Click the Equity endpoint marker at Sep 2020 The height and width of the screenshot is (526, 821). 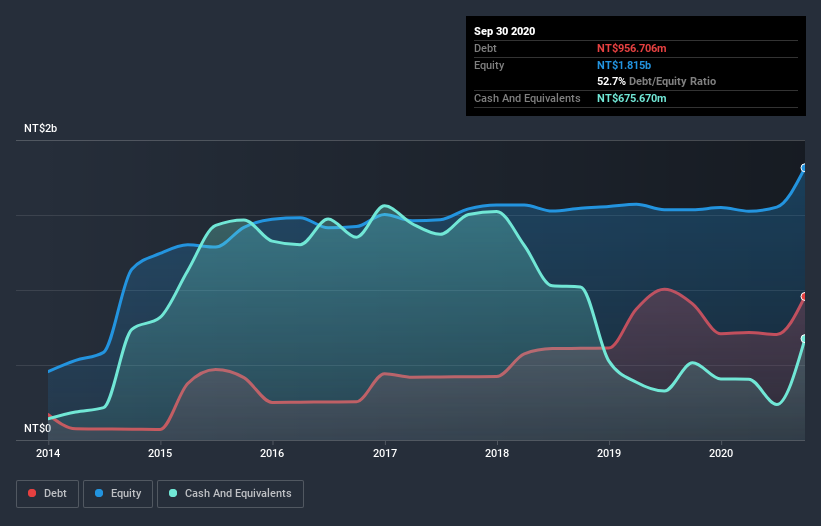coord(804,168)
